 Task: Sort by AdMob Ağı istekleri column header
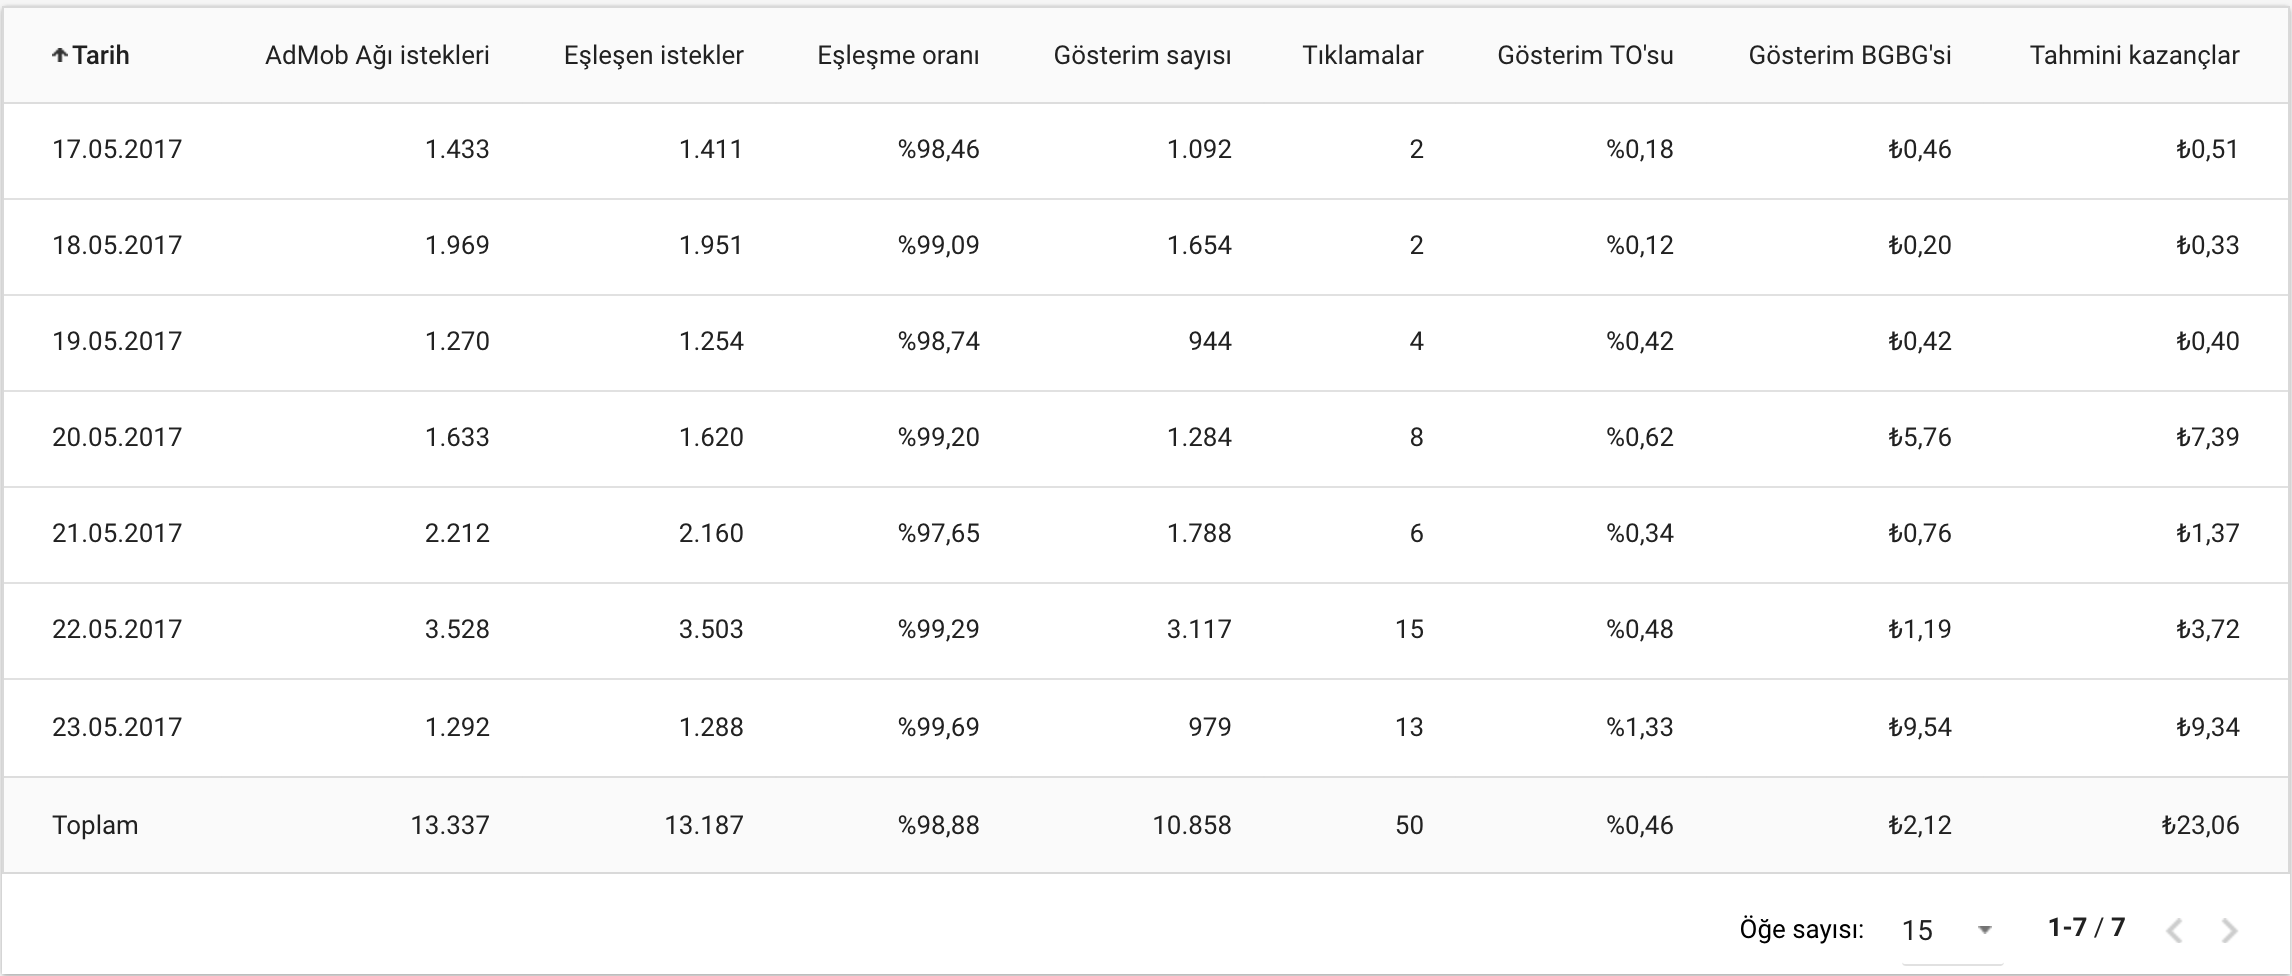click(x=377, y=56)
